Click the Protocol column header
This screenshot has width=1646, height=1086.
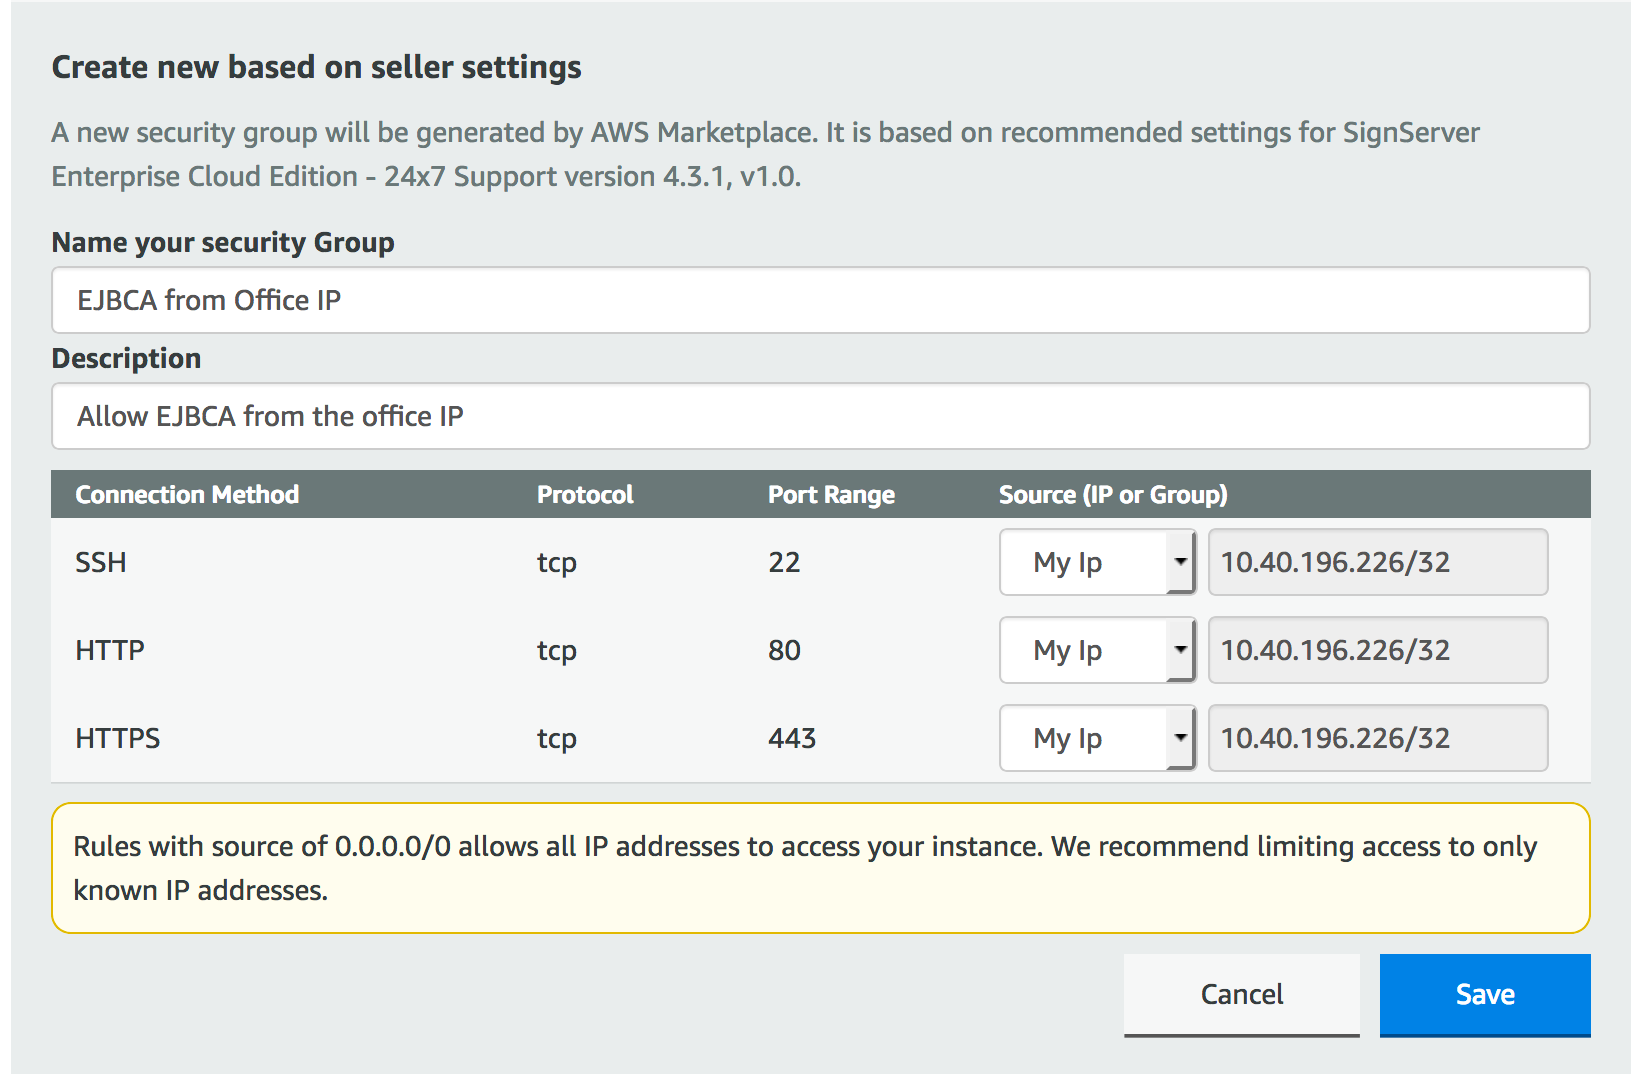click(585, 495)
